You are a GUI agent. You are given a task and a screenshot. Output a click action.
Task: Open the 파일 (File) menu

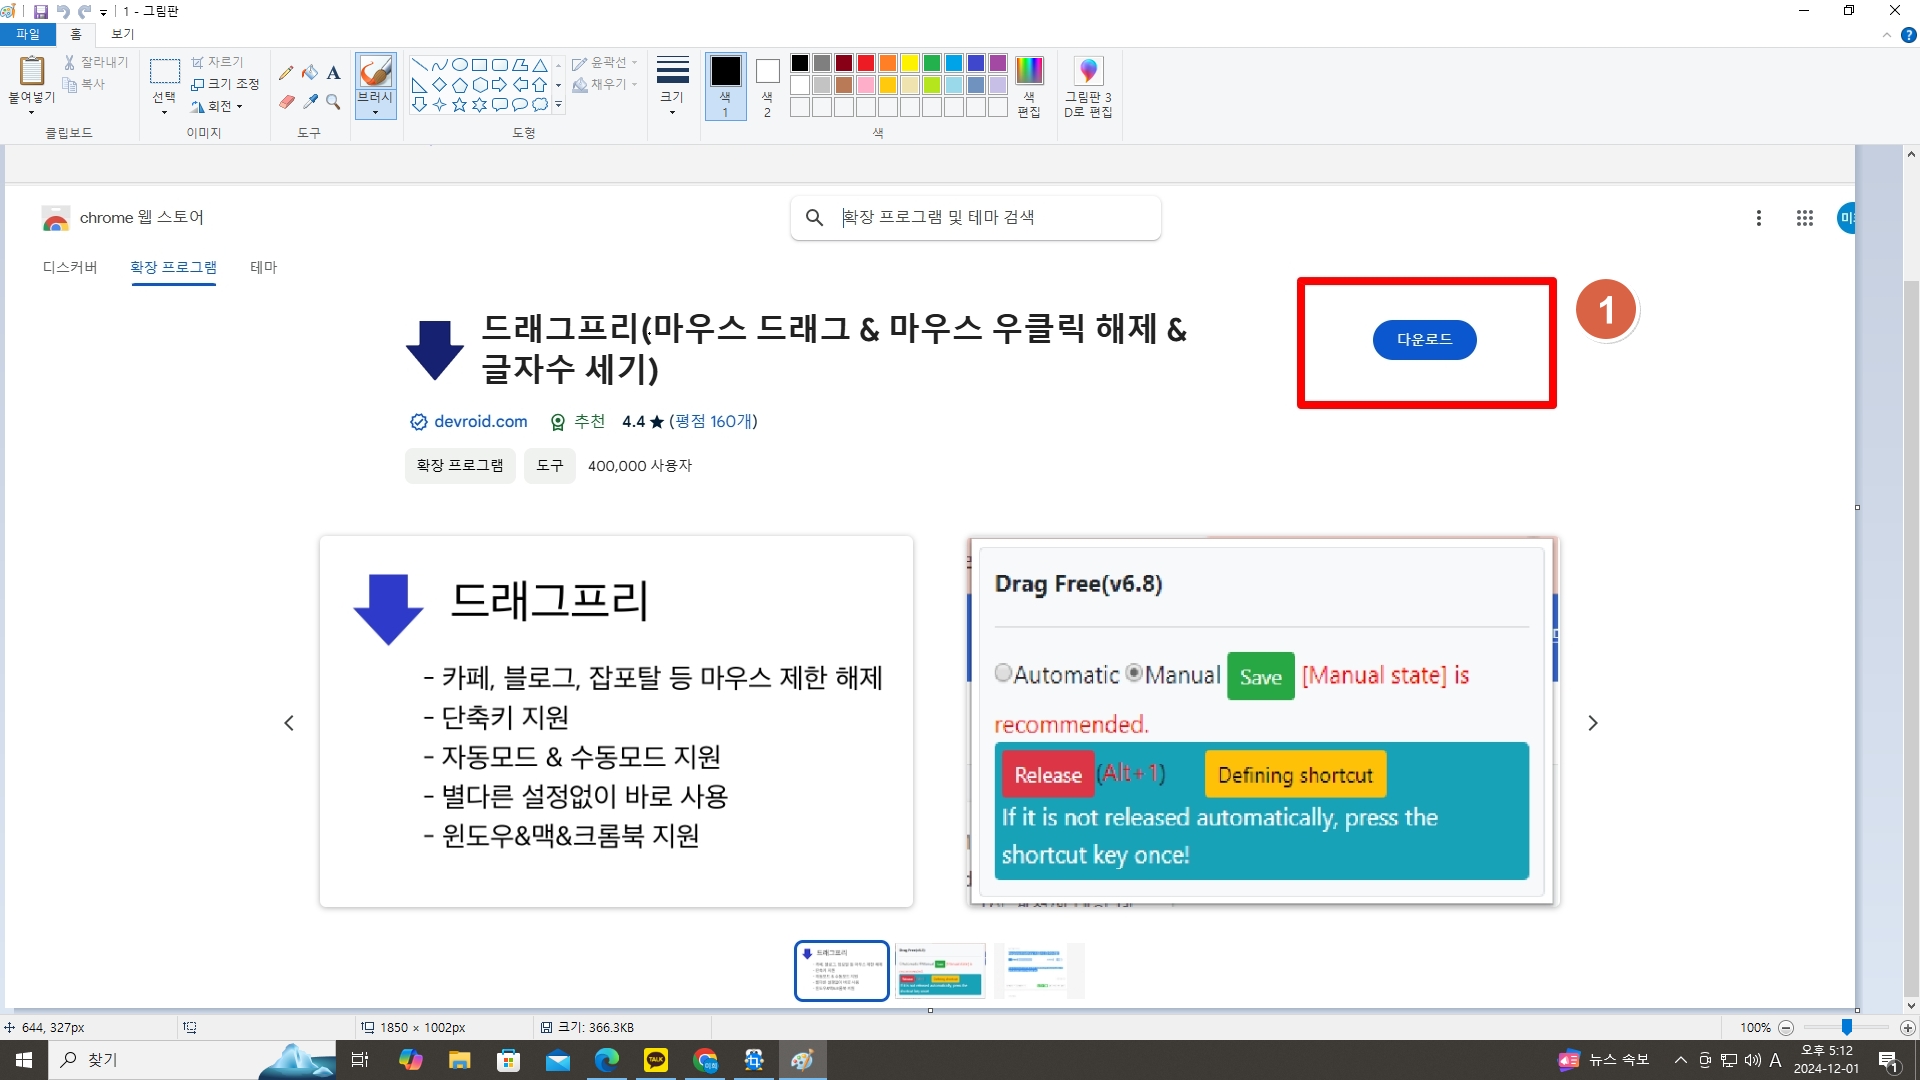[x=28, y=34]
